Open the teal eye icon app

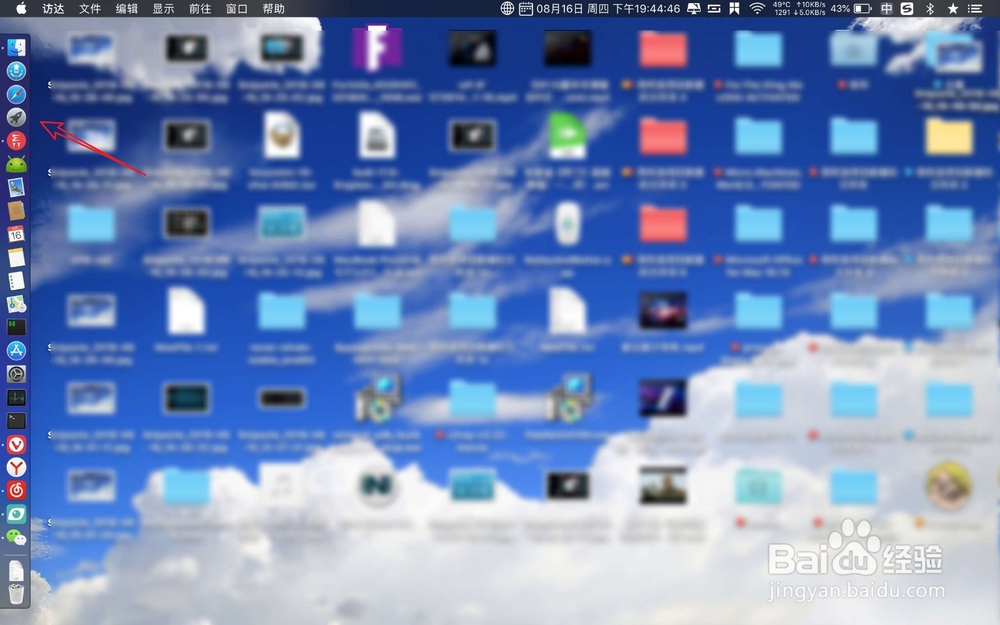pyautogui.click(x=16, y=513)
